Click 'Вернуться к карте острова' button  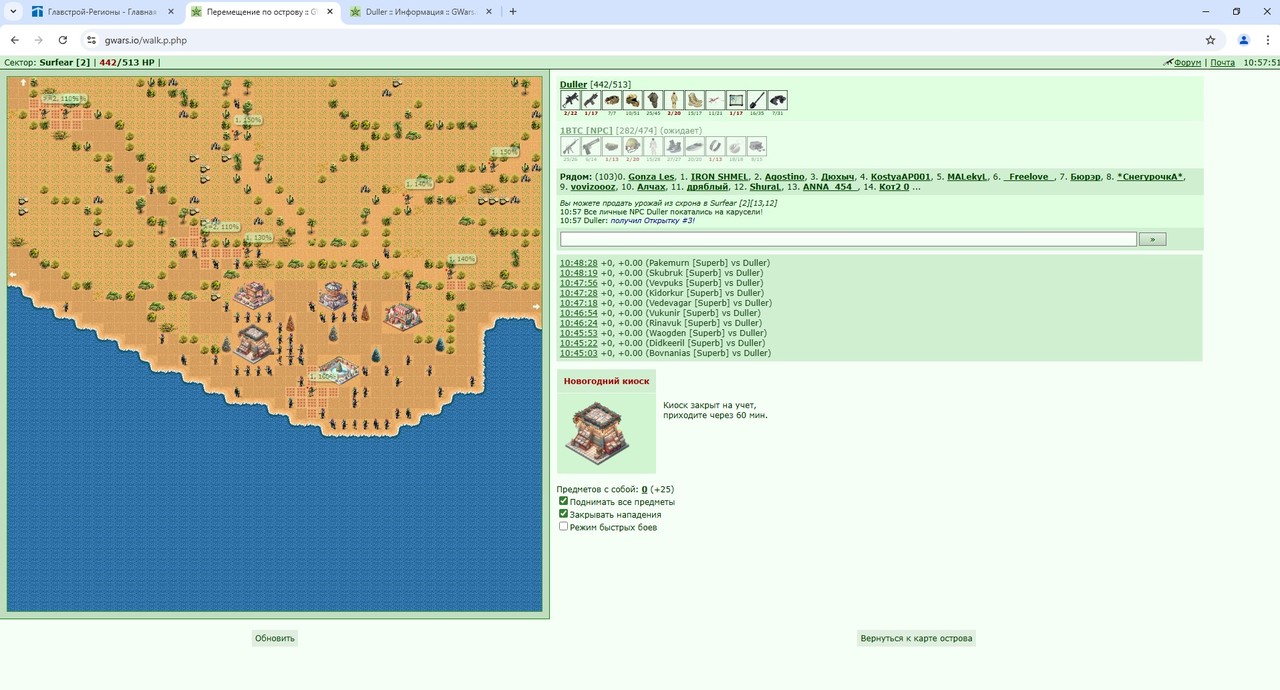point(916,638)
